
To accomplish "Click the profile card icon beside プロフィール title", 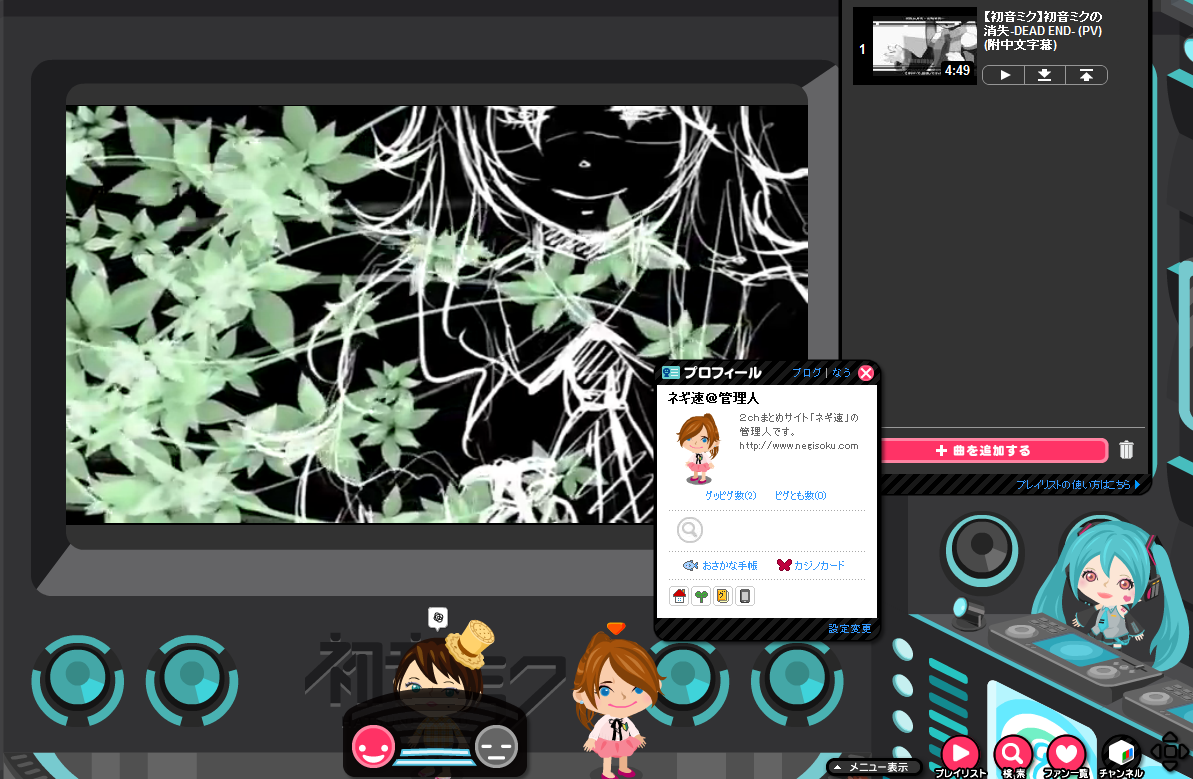I will point(670,373).
